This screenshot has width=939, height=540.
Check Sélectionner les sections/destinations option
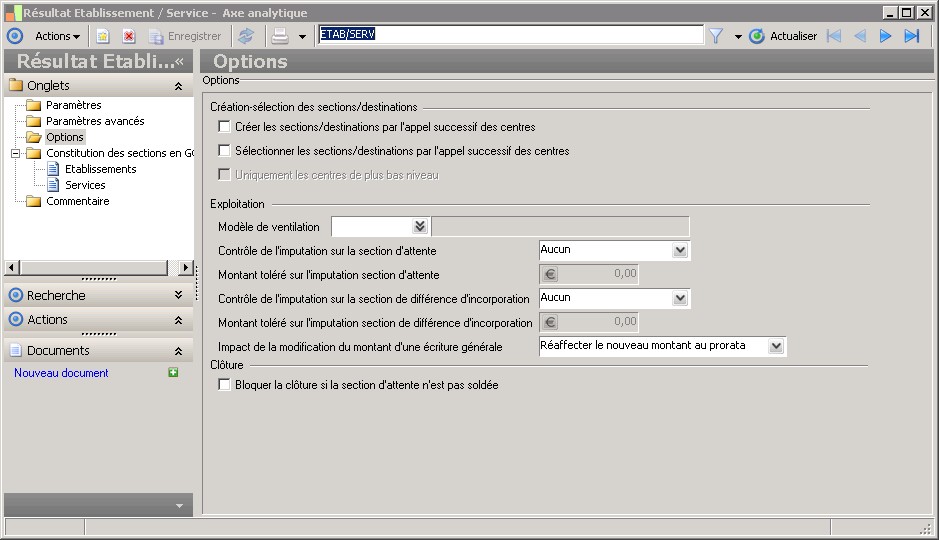click(224, 150)
